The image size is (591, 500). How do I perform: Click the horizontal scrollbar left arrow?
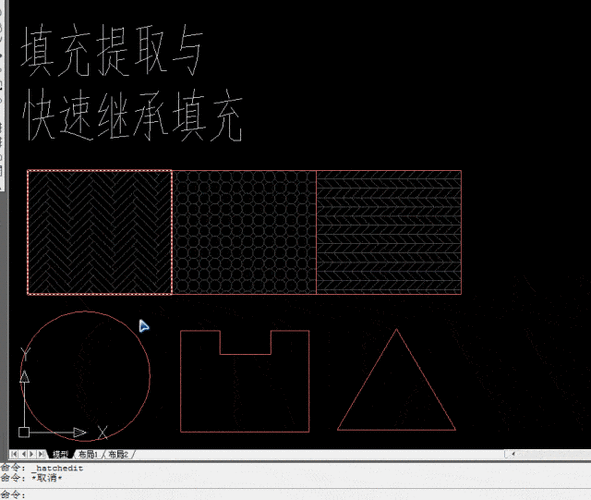tap(513, 454)
